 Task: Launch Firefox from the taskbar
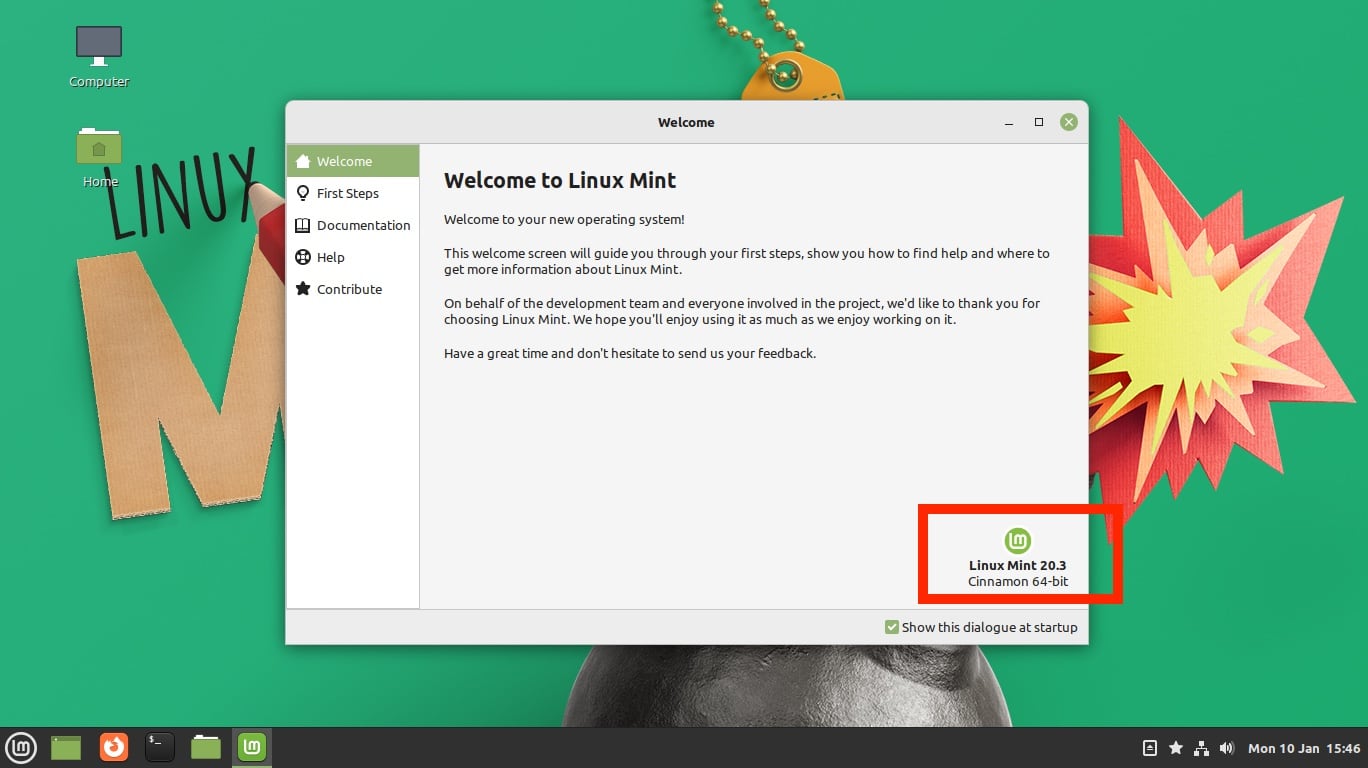[114, 747]
